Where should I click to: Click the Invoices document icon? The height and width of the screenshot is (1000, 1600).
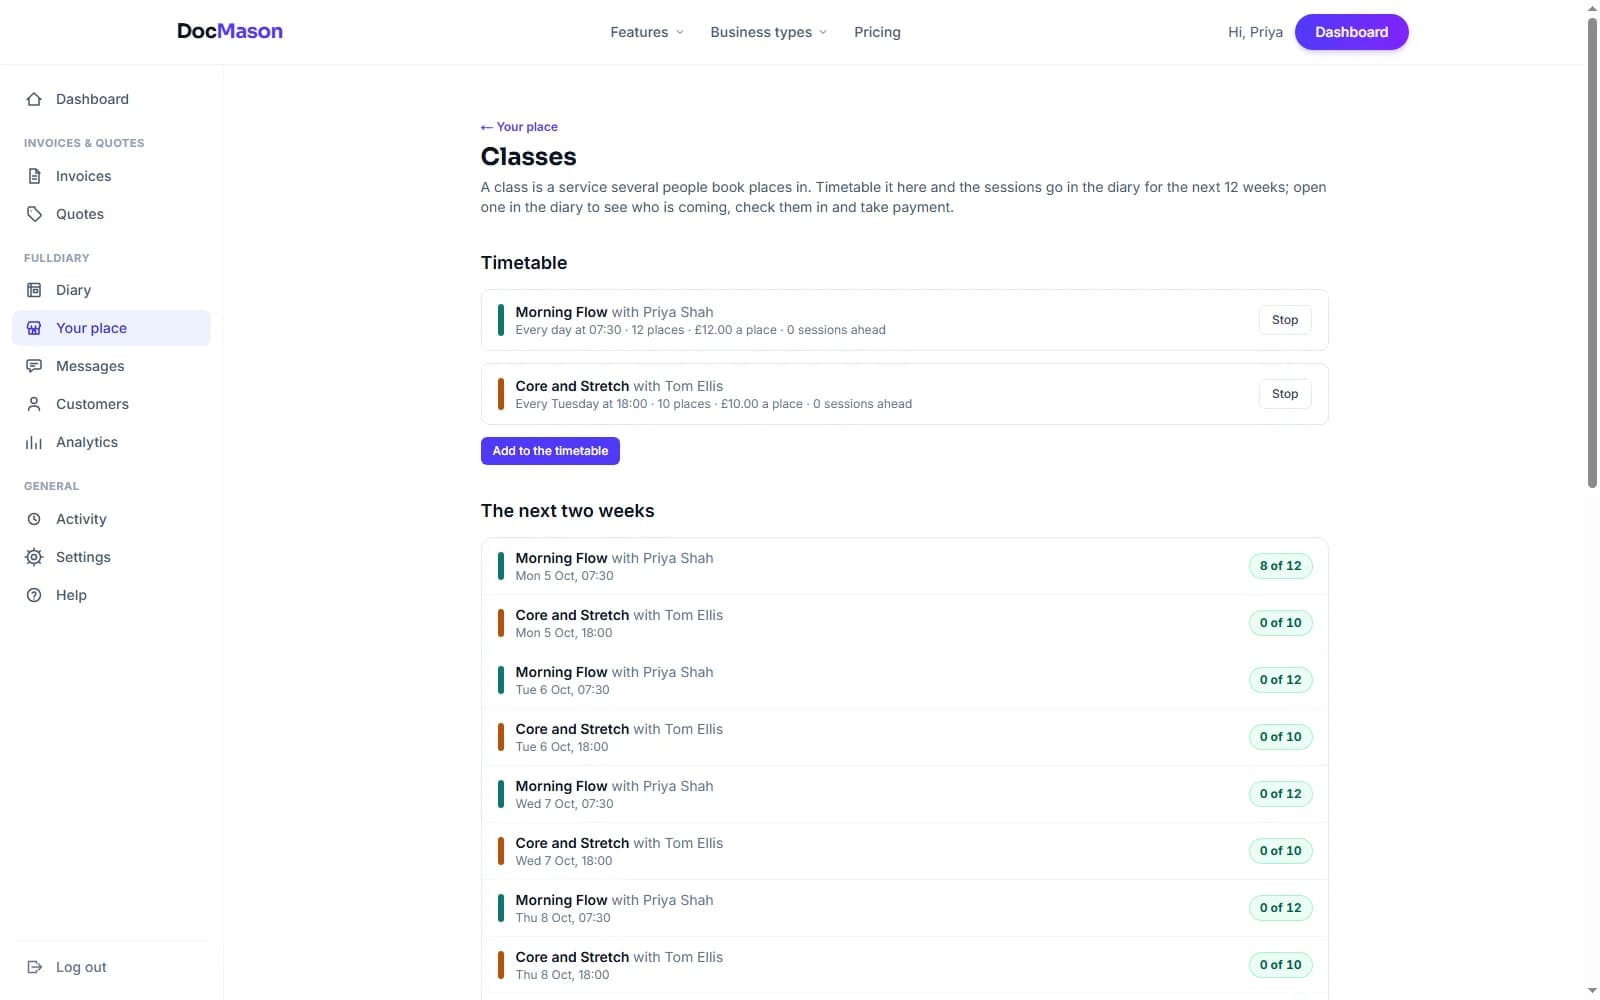click(34, 176)
